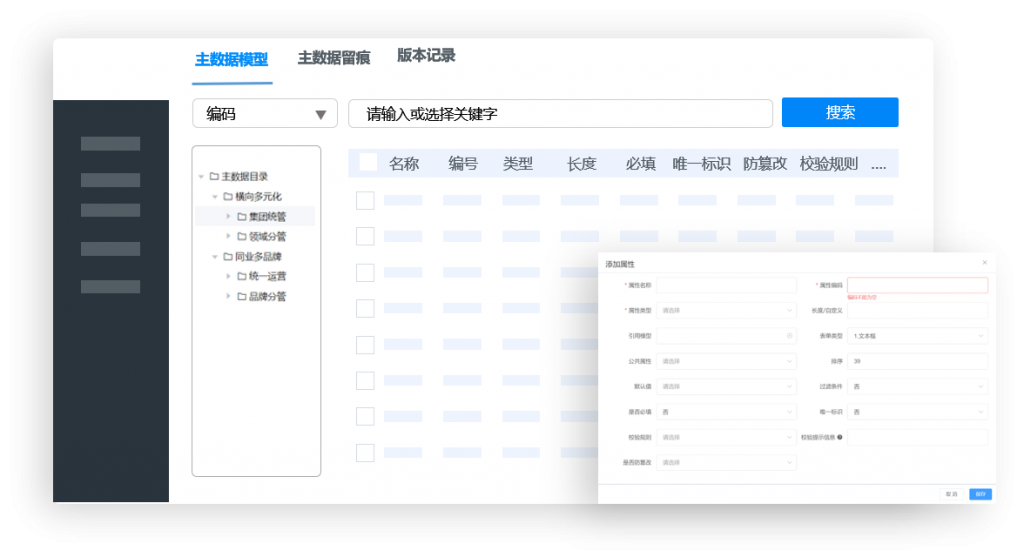Toggle the select-all checkbox in table header
This screenshot has height=557, width=1024.
click(x=368, y=163)
